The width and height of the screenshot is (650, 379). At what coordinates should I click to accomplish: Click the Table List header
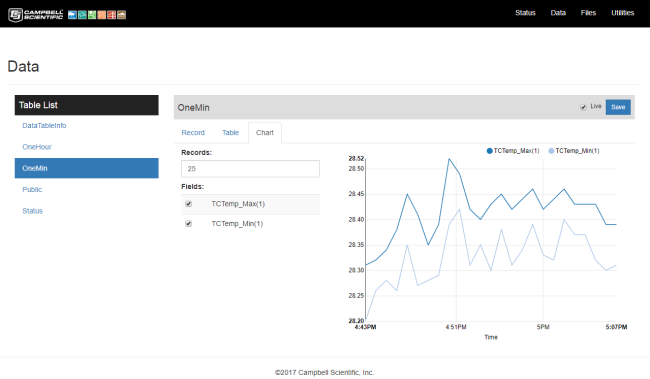87,105
